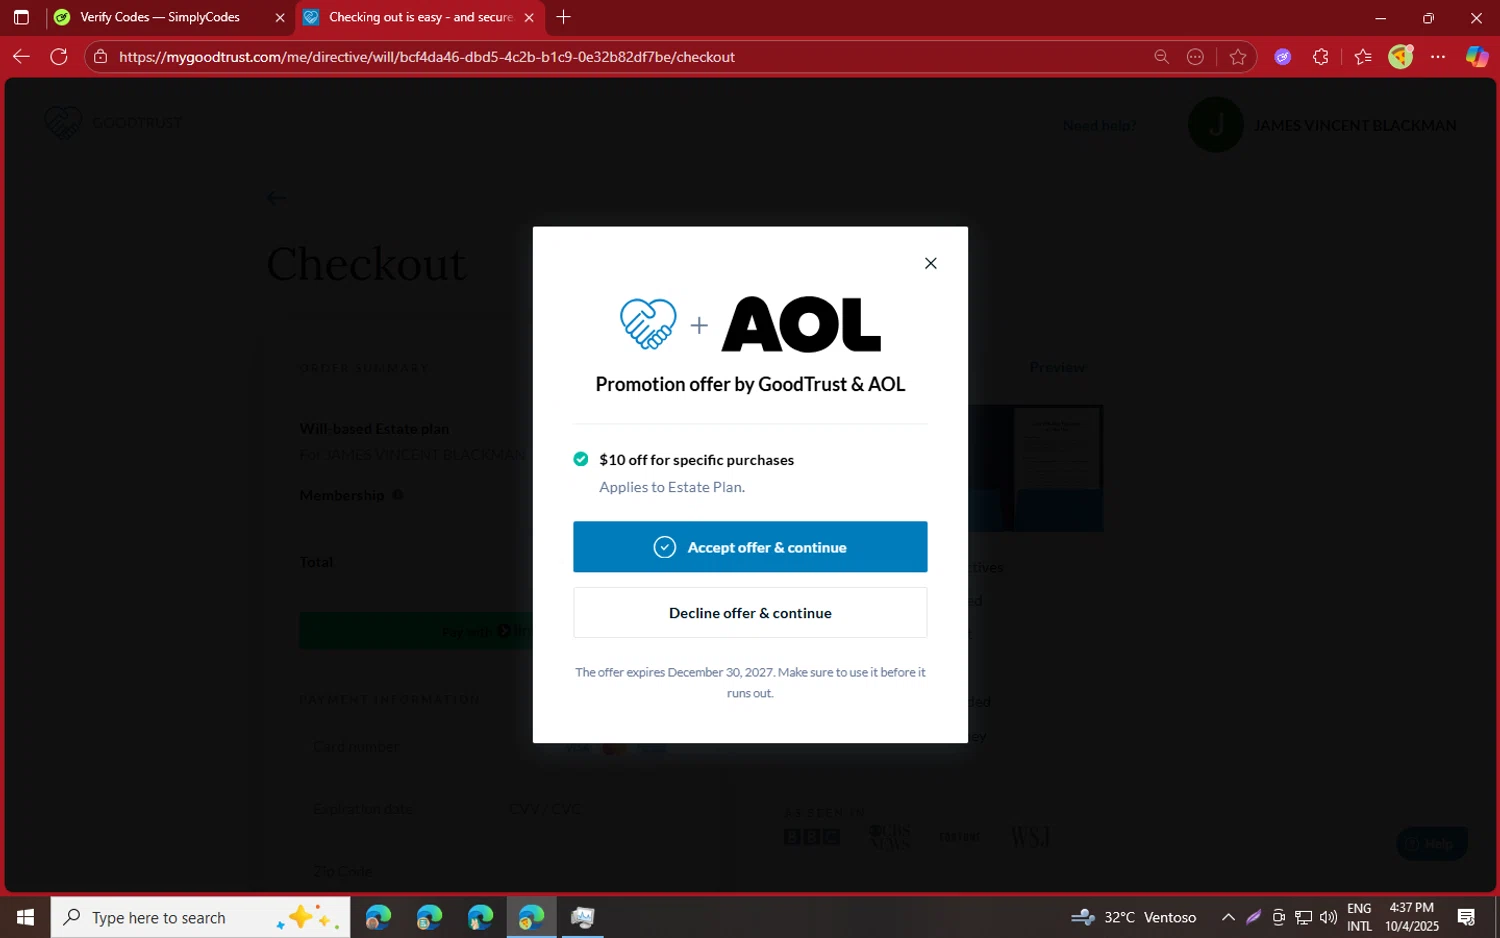Image resolution: width=1500 pixels, height=938 pixels.
Task: Open the zoom control in address bar
Action: [1161, 57]
